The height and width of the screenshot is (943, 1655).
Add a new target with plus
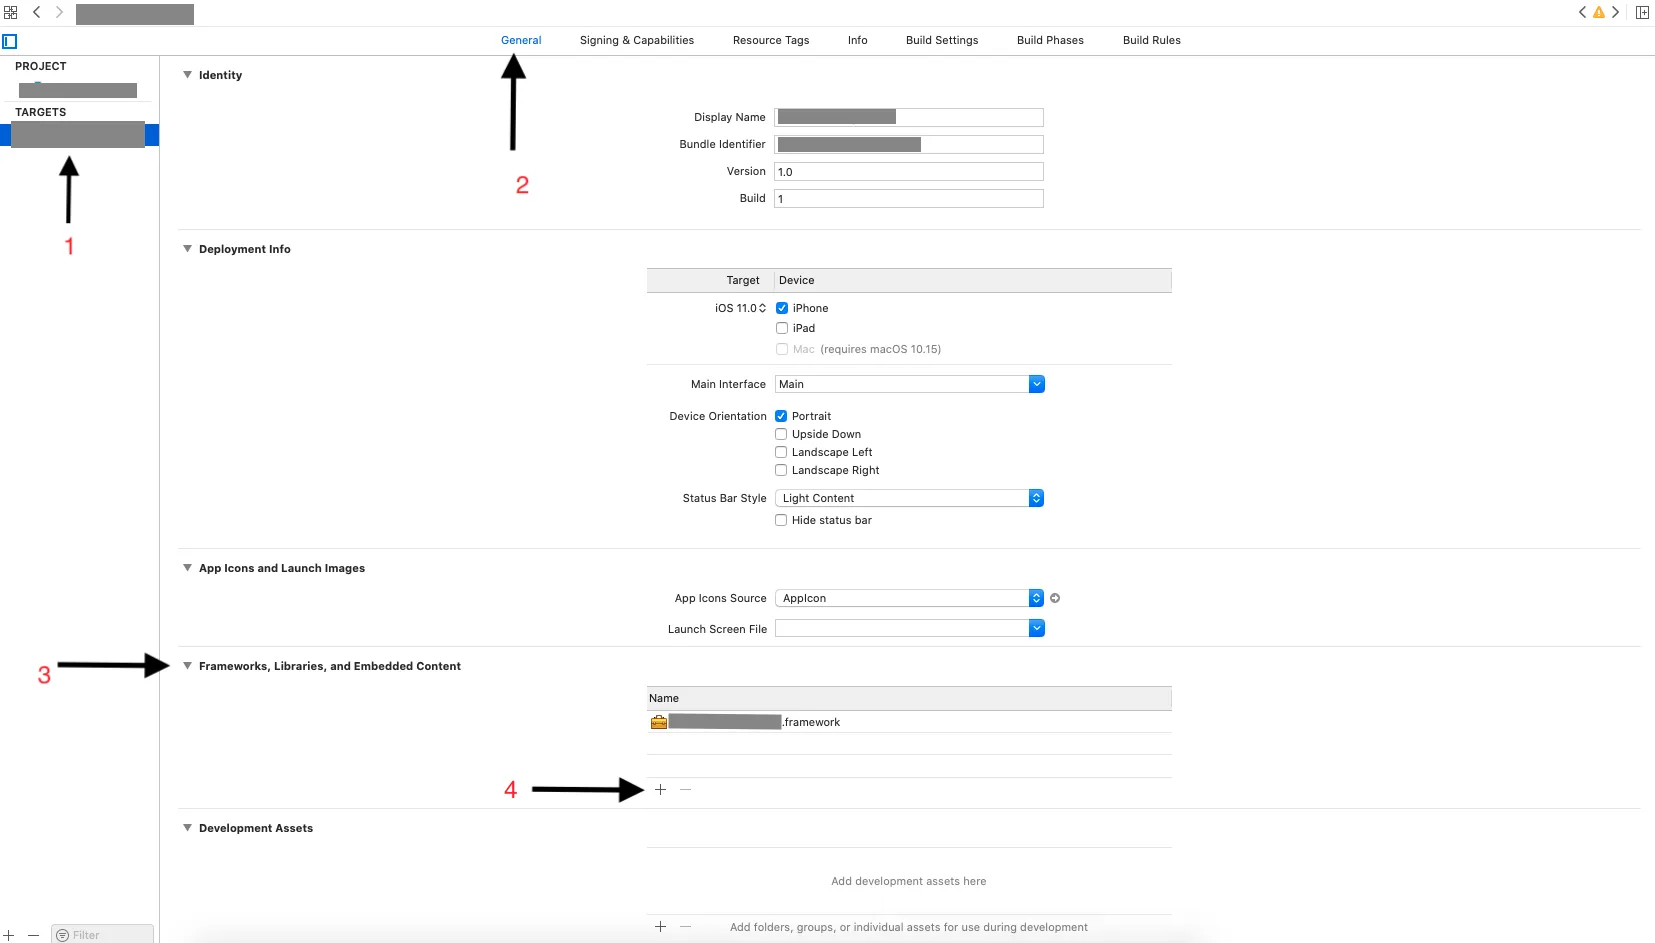8,935
